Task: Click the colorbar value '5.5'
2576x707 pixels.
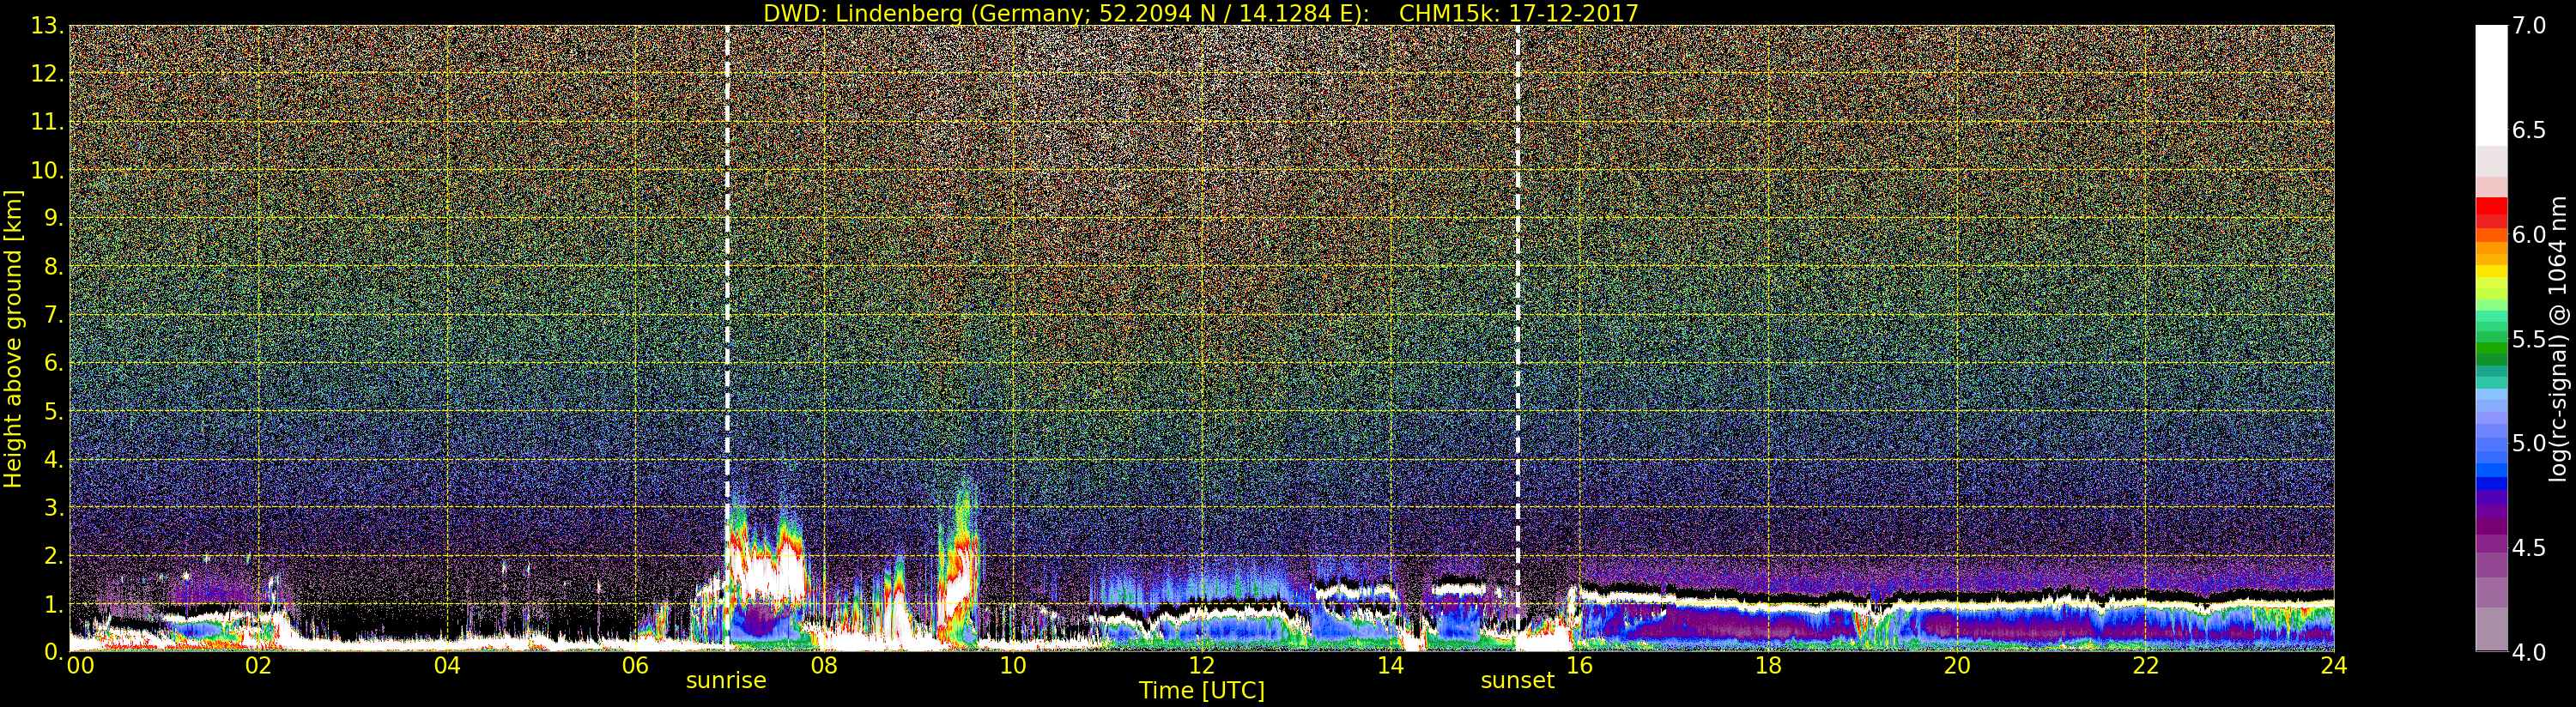Action: pyautogui.click(x=2529, y=339)
